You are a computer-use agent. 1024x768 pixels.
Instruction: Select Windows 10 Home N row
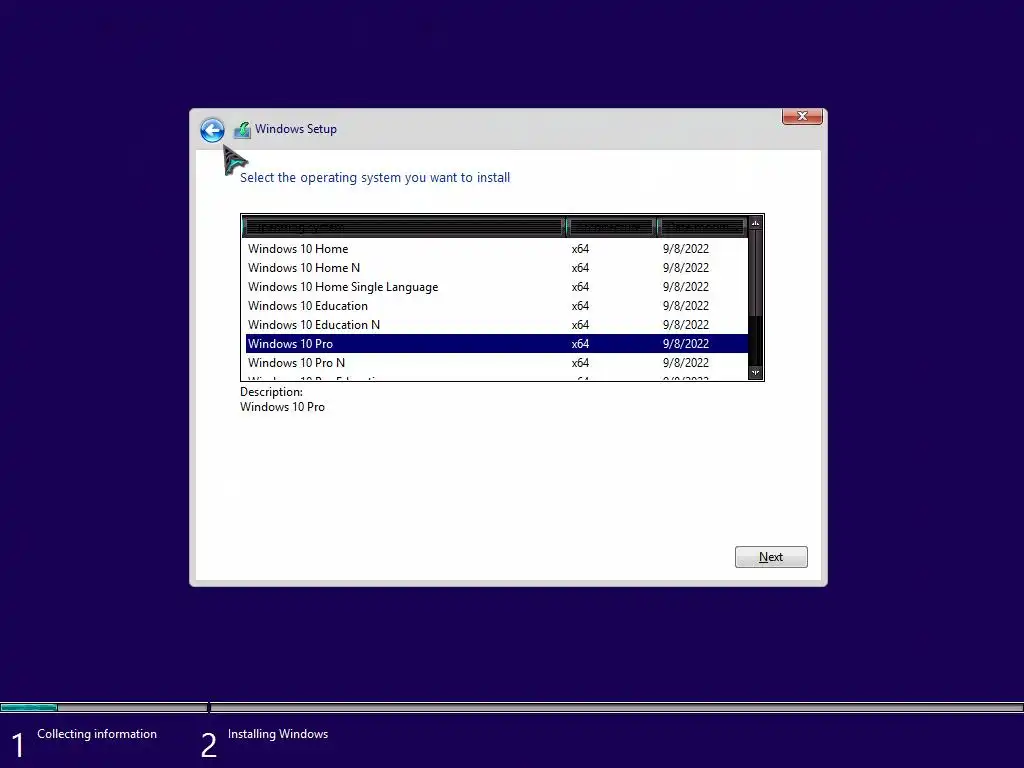496,268
